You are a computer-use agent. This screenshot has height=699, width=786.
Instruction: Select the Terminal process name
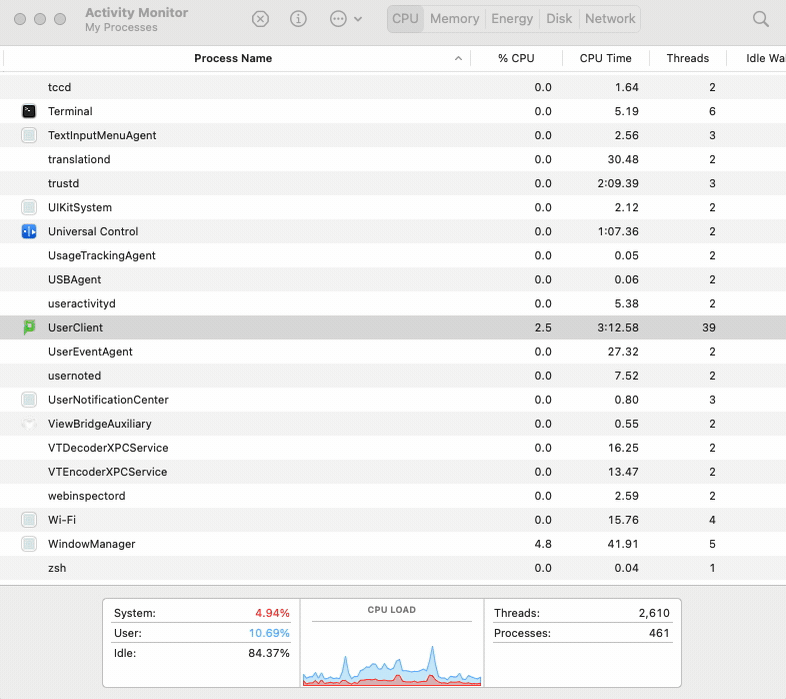(70, 111)
